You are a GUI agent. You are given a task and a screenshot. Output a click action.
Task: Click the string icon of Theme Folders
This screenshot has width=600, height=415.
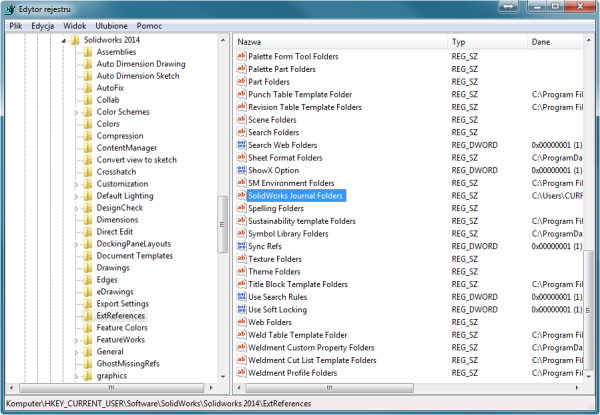[x=241, y=271]
